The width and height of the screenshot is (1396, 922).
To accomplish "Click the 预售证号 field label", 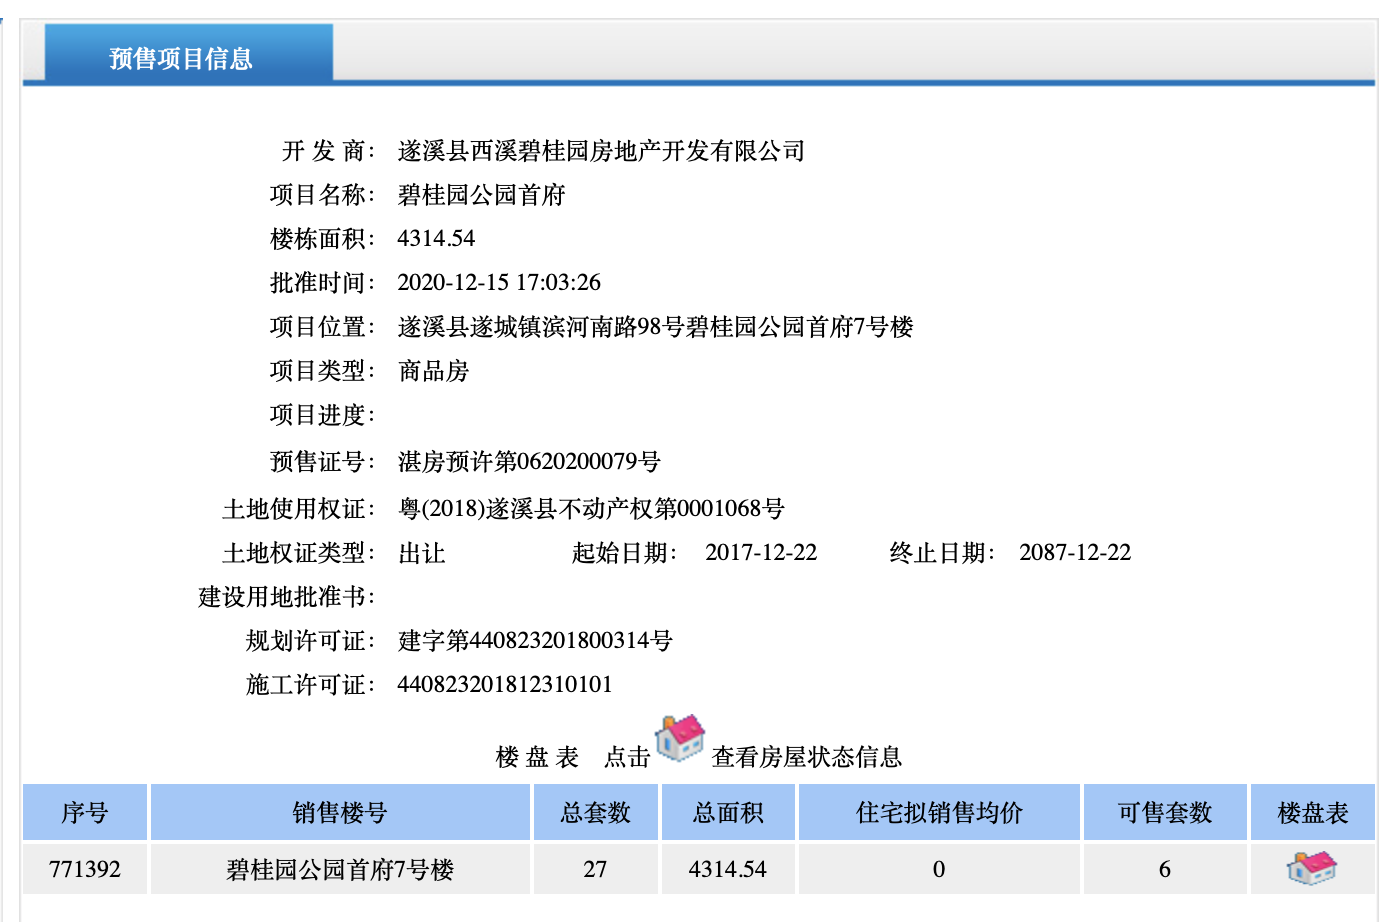I will 322,461.
